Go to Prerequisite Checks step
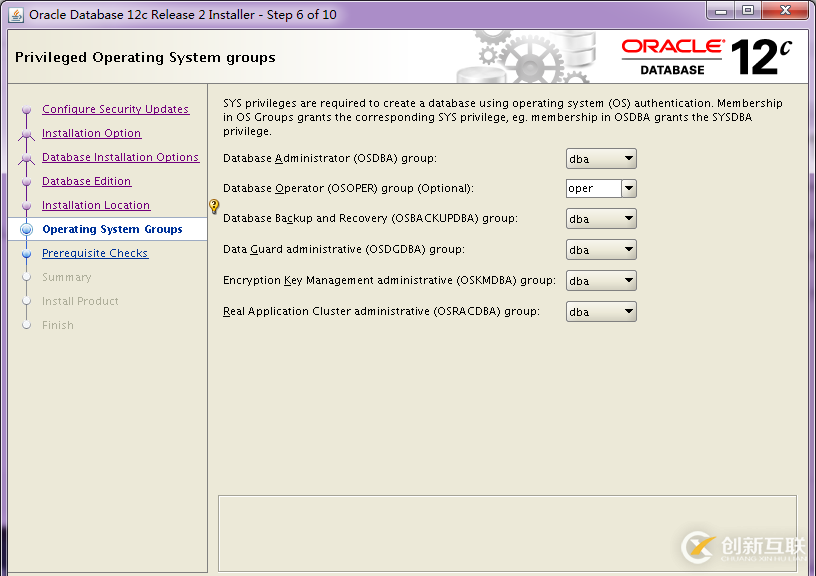This screenshot has height=576, width=816. point(95,253)
